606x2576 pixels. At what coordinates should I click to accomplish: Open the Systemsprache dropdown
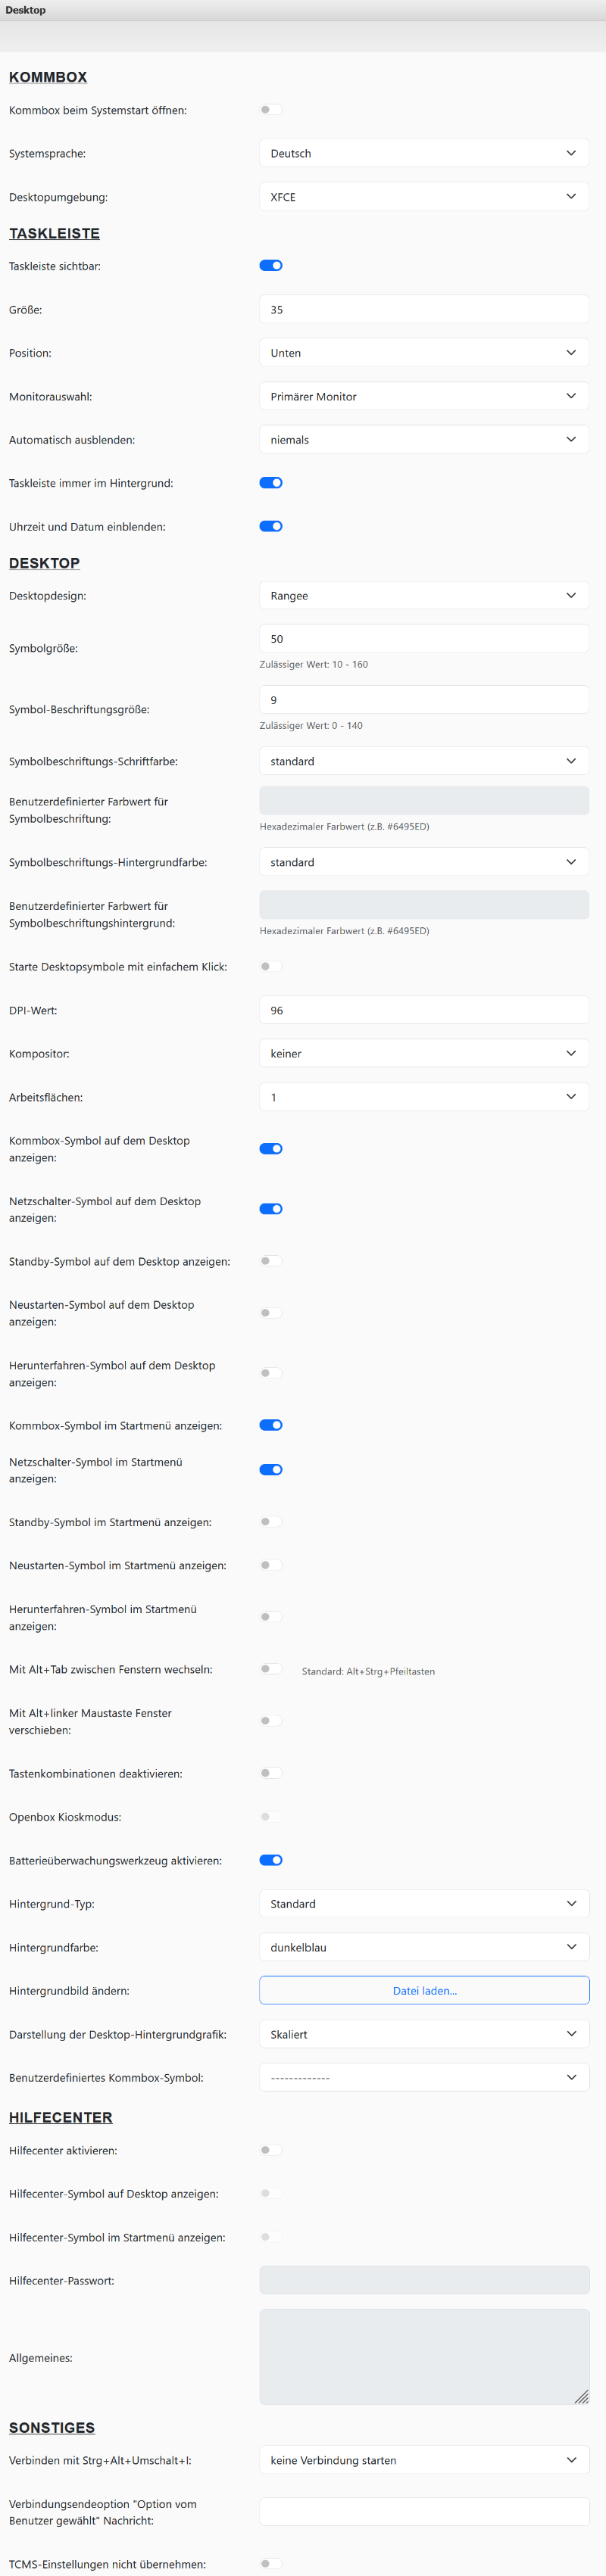click(x=423, y=153)
